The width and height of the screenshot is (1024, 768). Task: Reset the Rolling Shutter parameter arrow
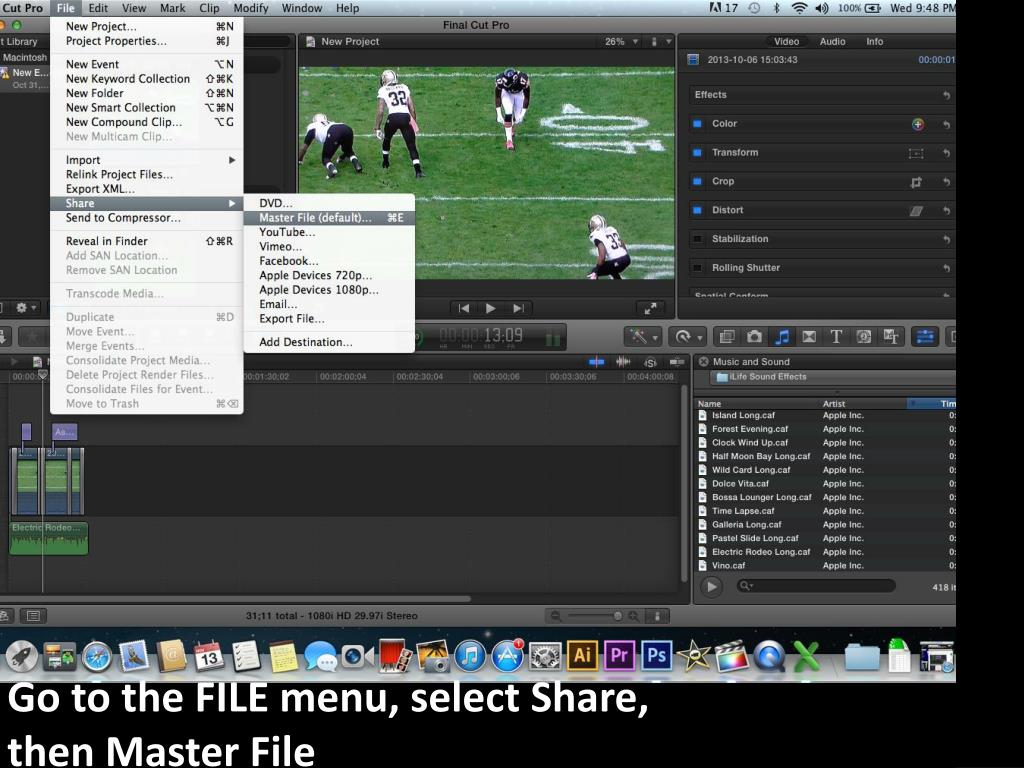point(946,268)
